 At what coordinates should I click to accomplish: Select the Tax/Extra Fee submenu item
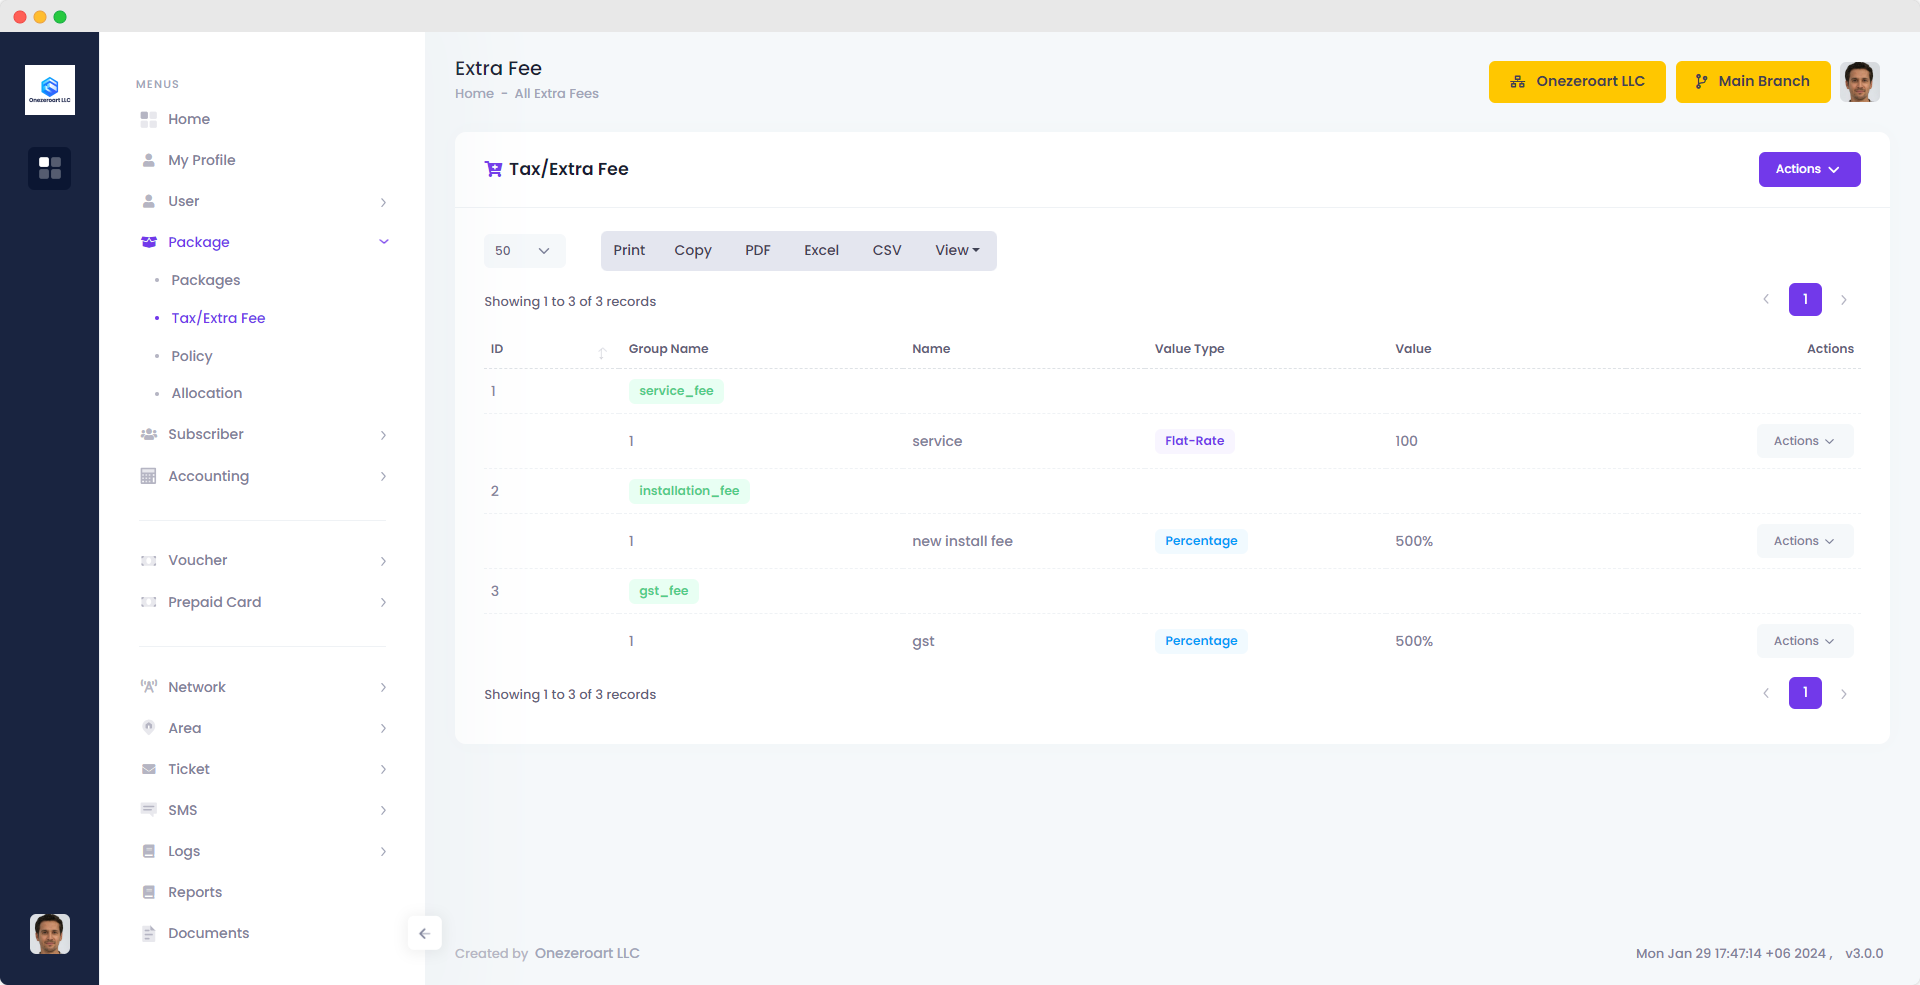coord(218,318)
